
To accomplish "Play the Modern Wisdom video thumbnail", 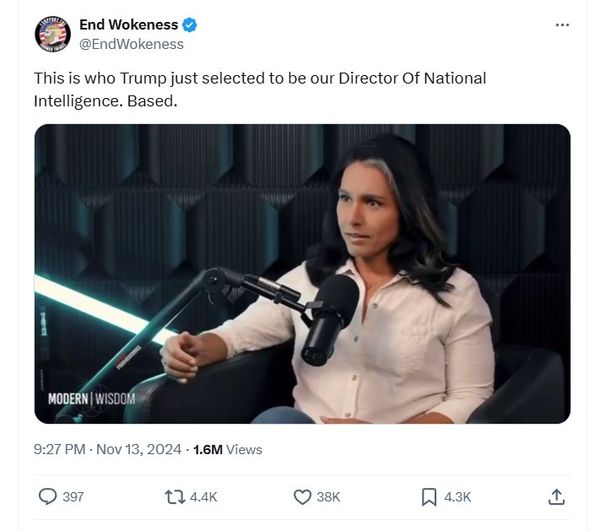I will 302,274.
